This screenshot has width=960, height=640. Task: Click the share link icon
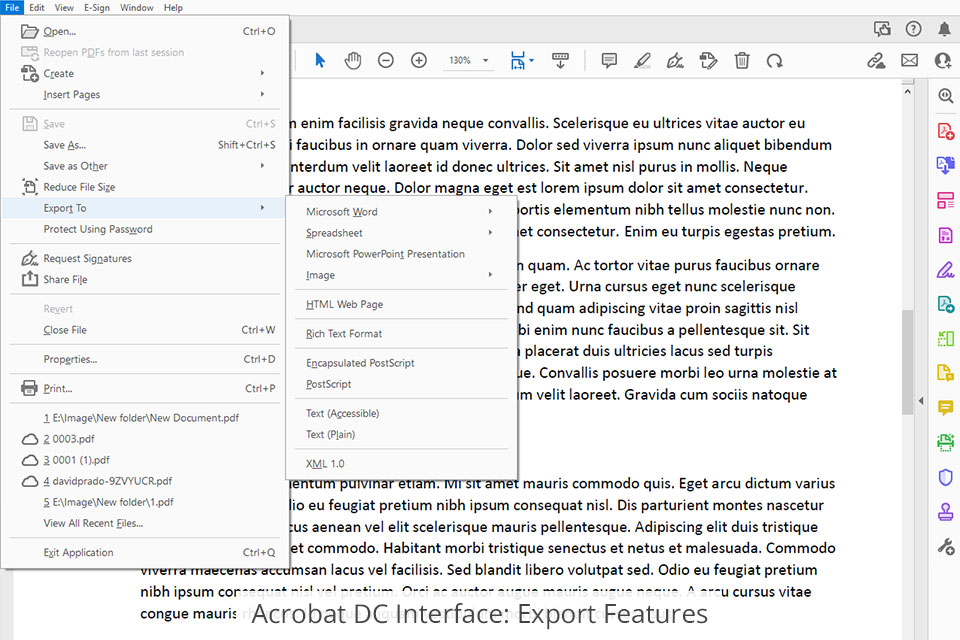click(876, 60)
